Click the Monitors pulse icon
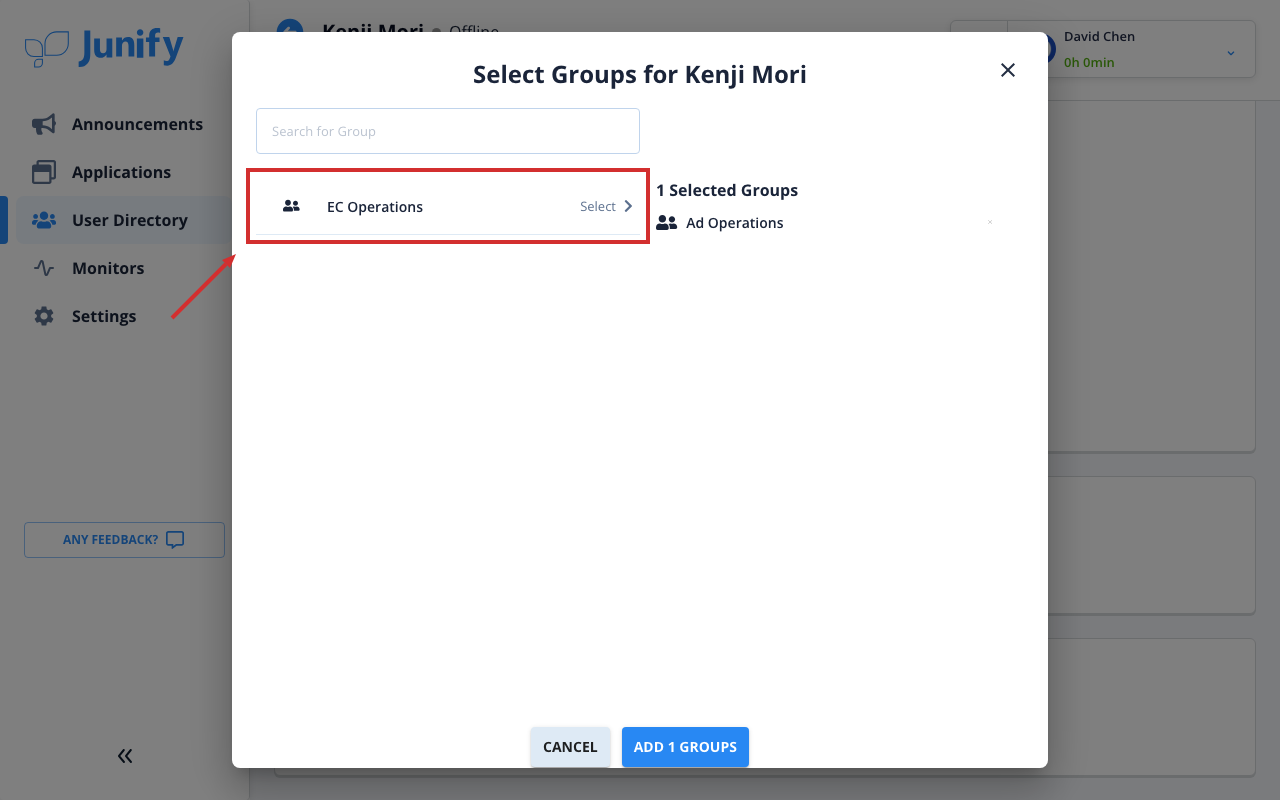1280x800 pixels. click(x=44, y=268)
